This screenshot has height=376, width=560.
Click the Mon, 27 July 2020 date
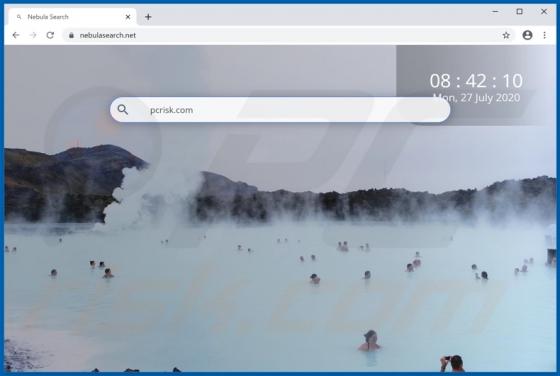(476, 97)
